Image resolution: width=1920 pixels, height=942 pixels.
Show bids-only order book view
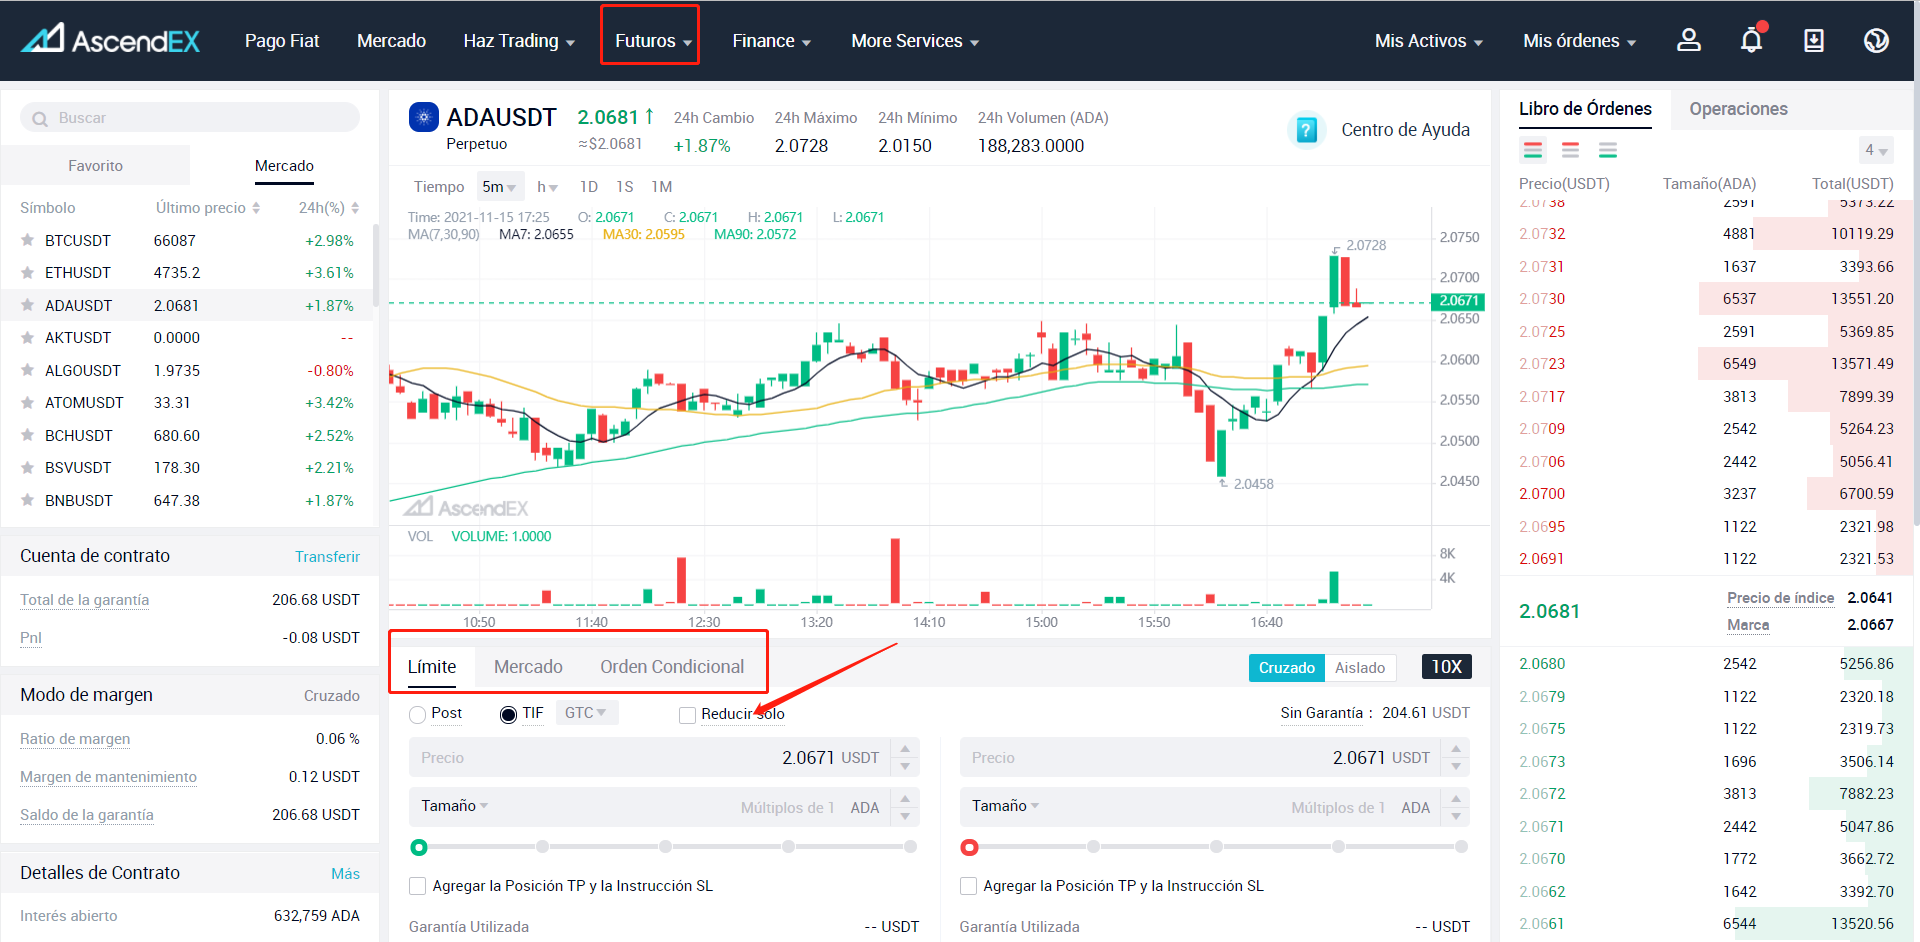click(x=1608, y=150)
